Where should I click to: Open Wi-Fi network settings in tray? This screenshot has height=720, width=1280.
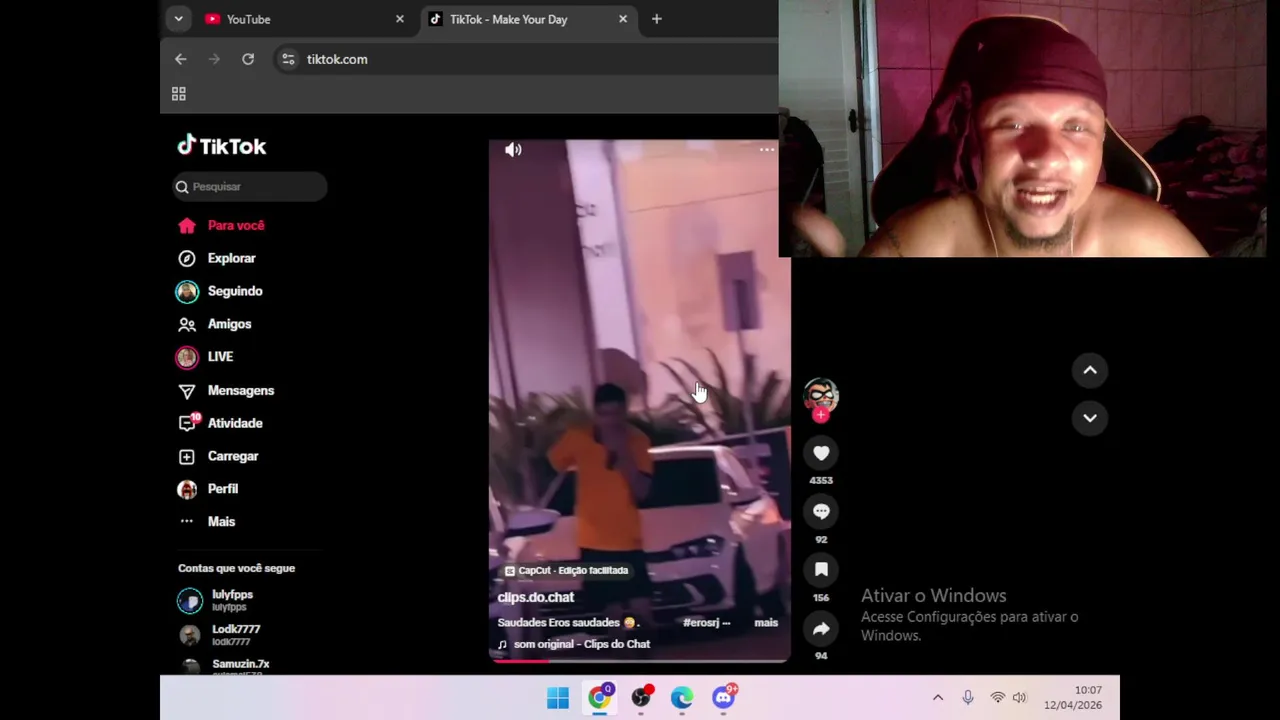997,698
